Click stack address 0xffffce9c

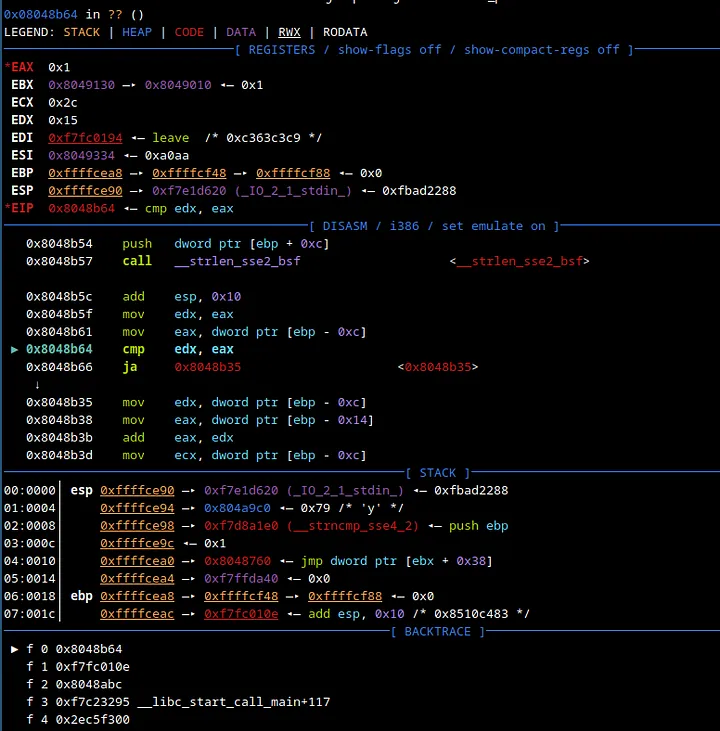pos(137,544)
